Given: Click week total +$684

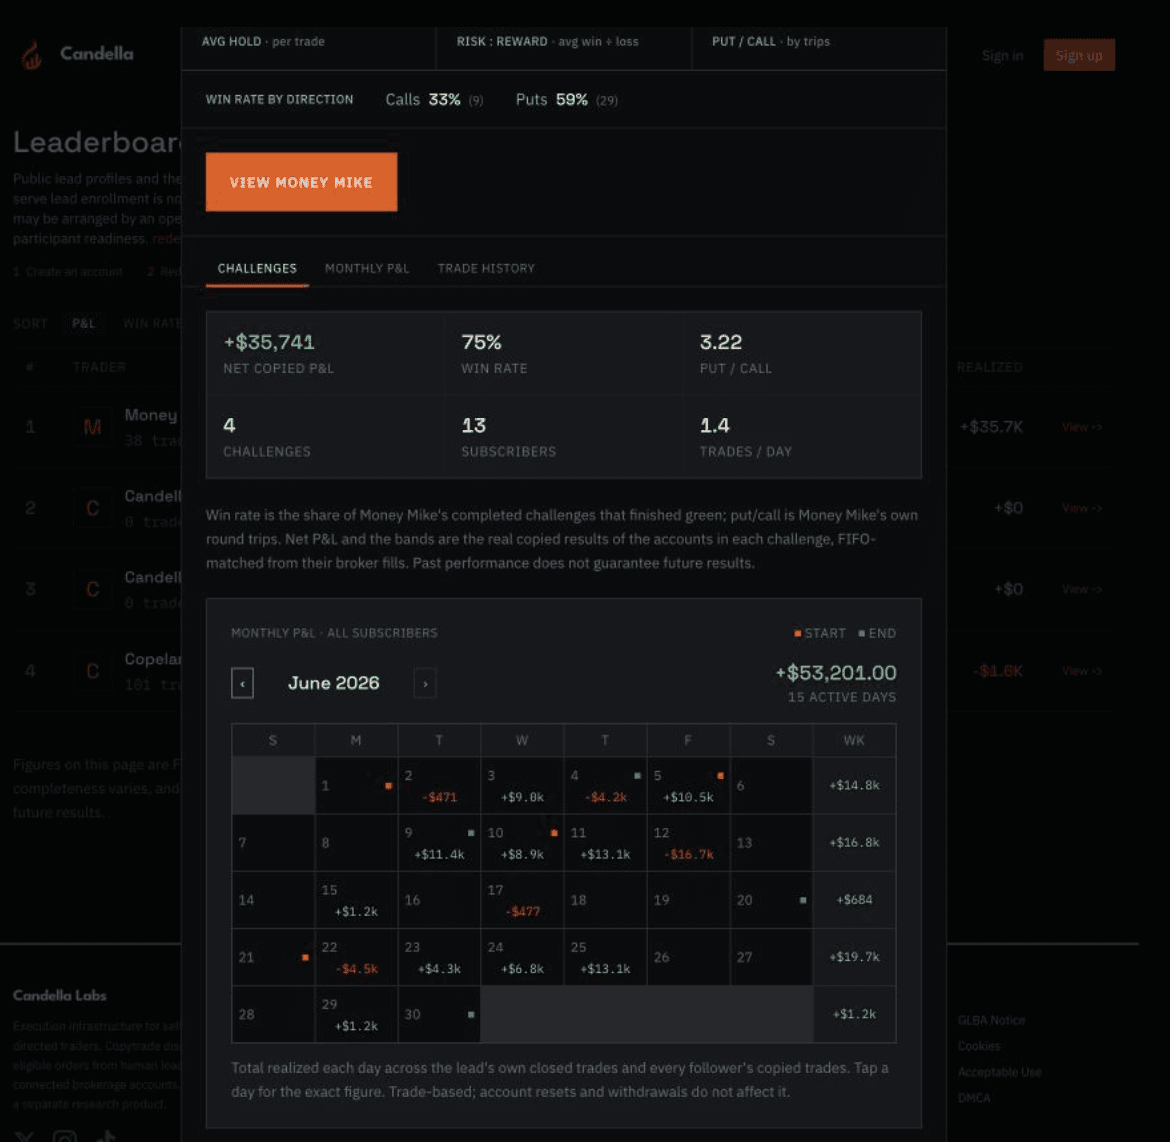Looking at the screenshot, I should (x=854, y=899).
